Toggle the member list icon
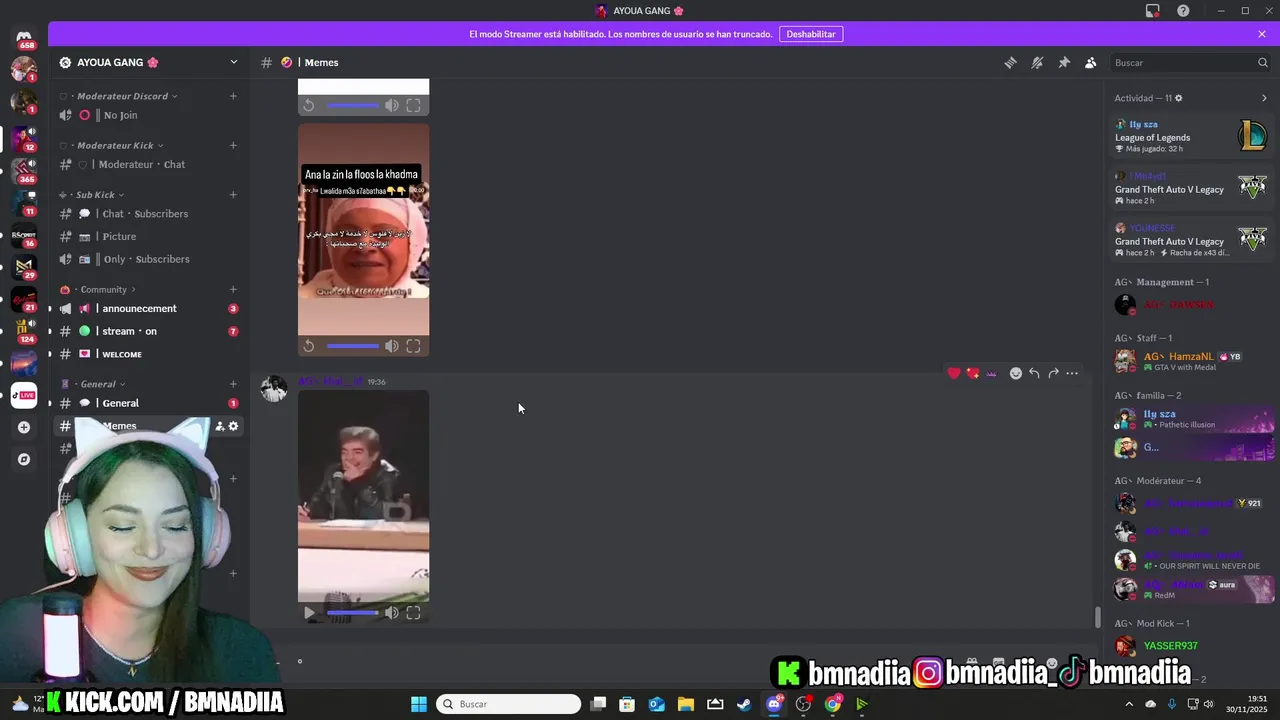Image resolution: width=1280 pixels, height=720 pixels. pos(1090,62)
